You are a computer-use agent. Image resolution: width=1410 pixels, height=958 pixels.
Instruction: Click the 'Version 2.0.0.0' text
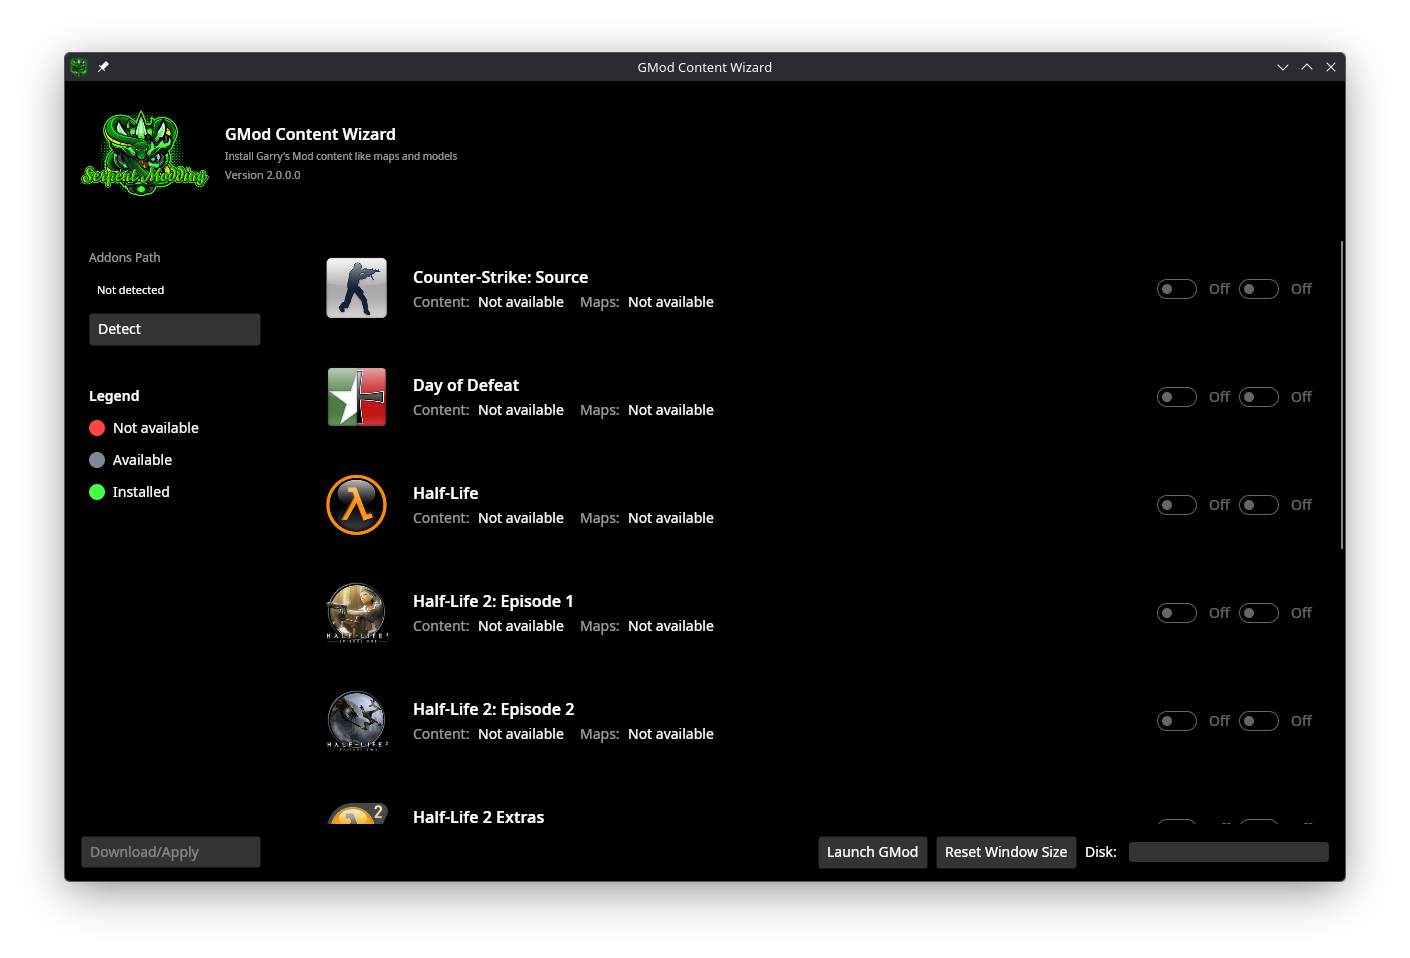pyautogui.click(x=263, y=175)
